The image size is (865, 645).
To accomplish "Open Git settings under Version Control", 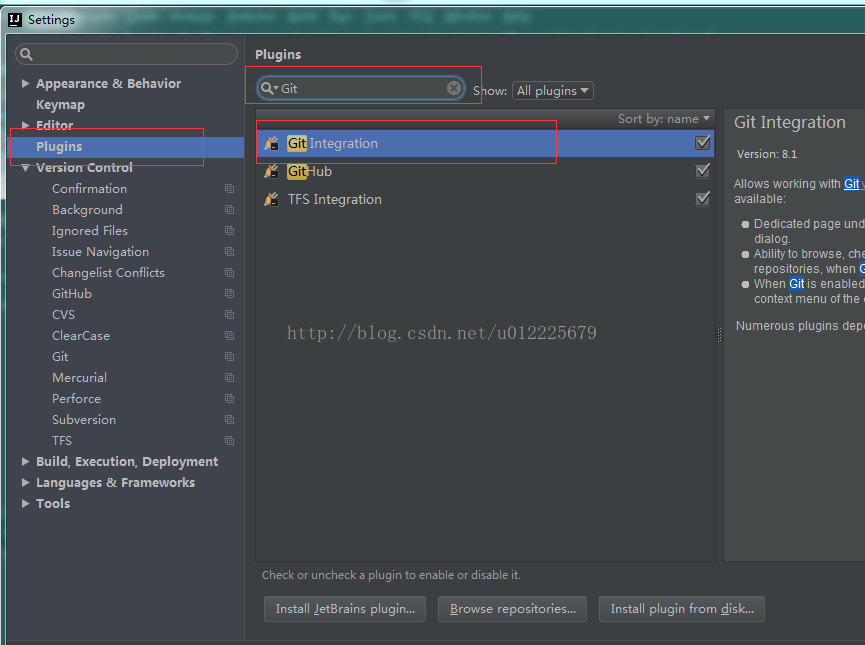I will click(60, 356).
